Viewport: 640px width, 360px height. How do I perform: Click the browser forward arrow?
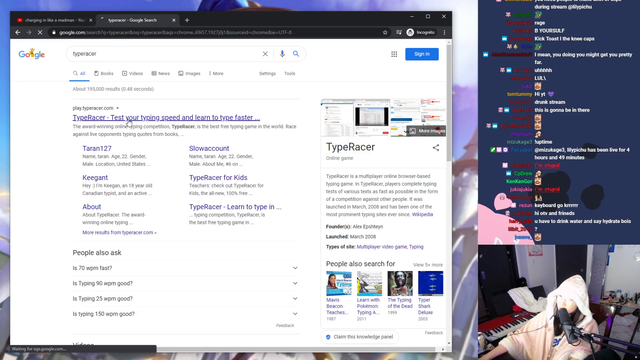coord(29,32)
